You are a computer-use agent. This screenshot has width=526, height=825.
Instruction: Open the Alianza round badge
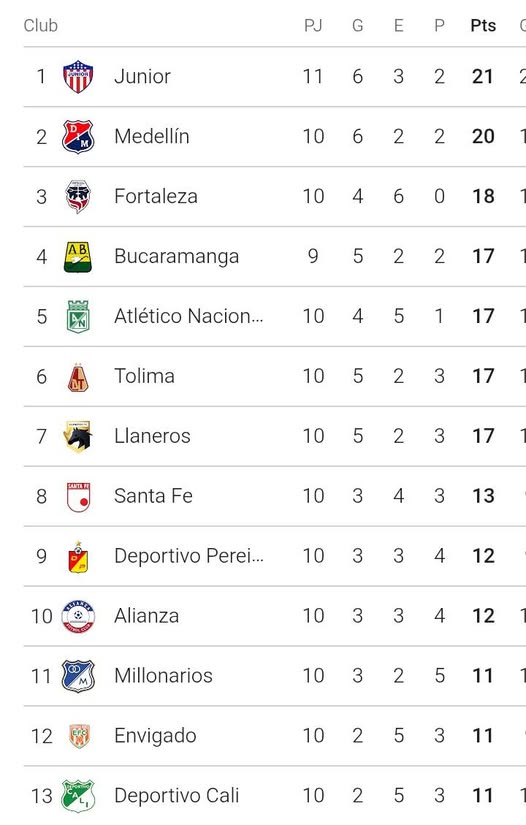tap(78, 616)
